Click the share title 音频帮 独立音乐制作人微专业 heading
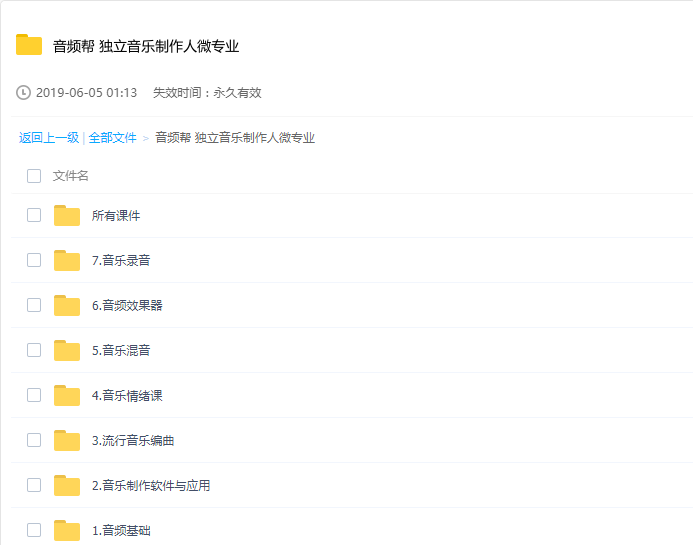The image size is (693, 545). [146, 46]
